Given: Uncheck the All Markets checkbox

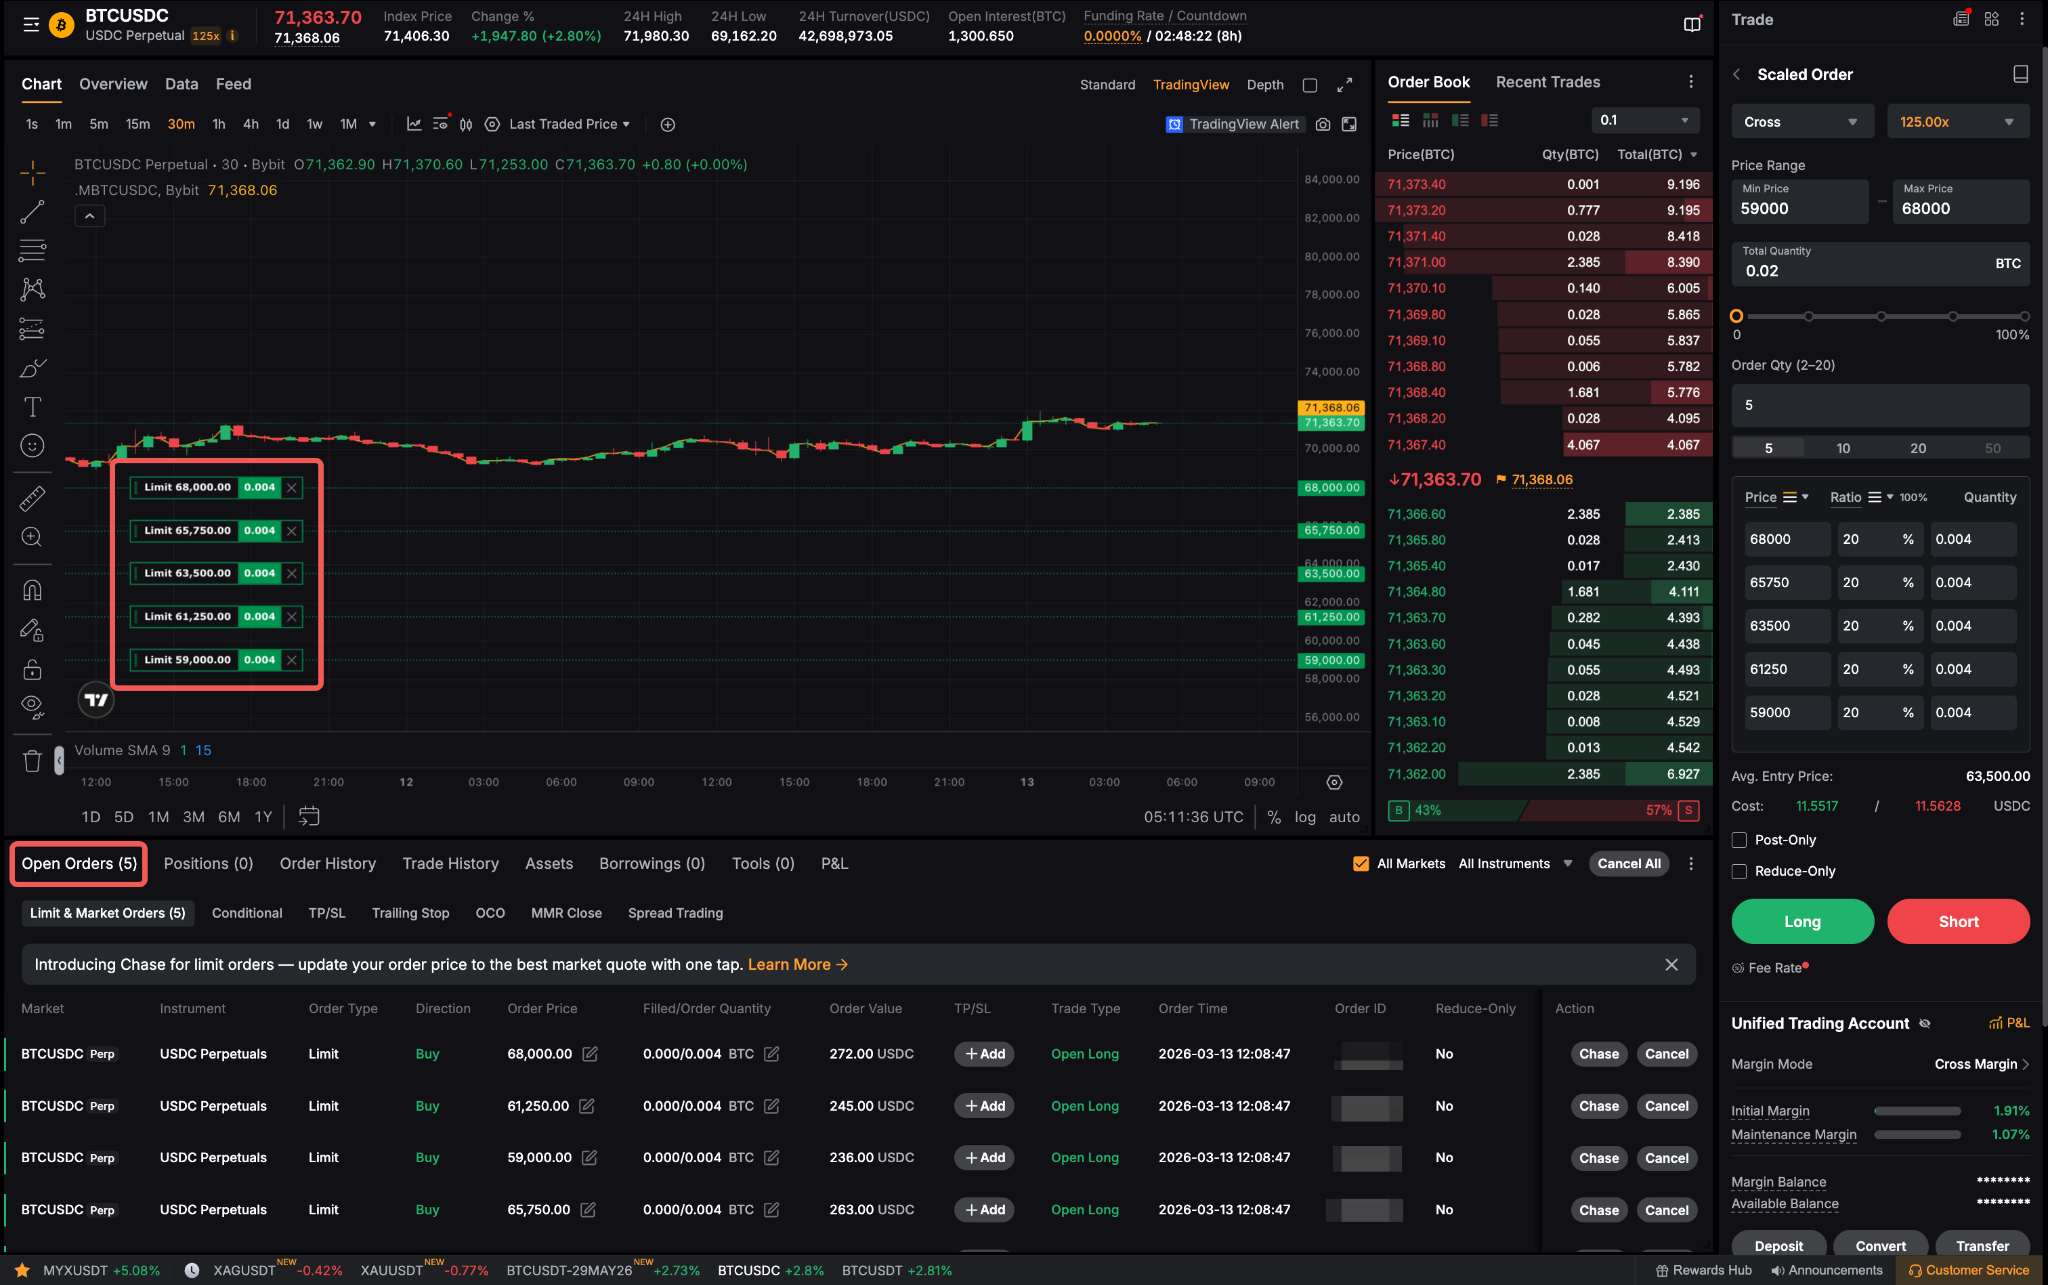Looking at the screenshot, I should point(1361,864).
